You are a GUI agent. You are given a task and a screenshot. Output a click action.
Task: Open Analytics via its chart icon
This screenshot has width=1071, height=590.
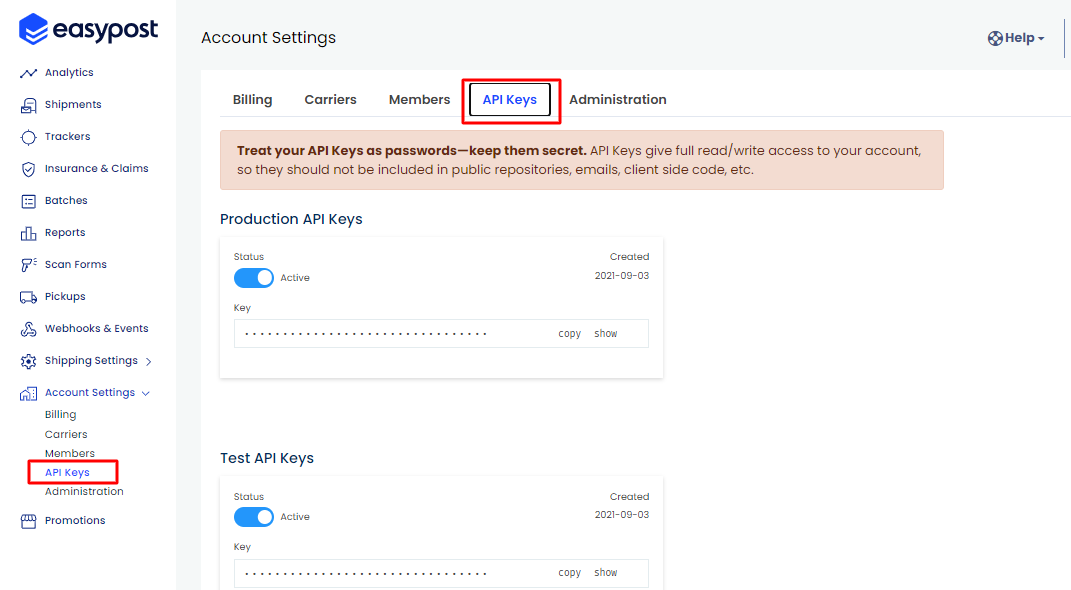28,73
